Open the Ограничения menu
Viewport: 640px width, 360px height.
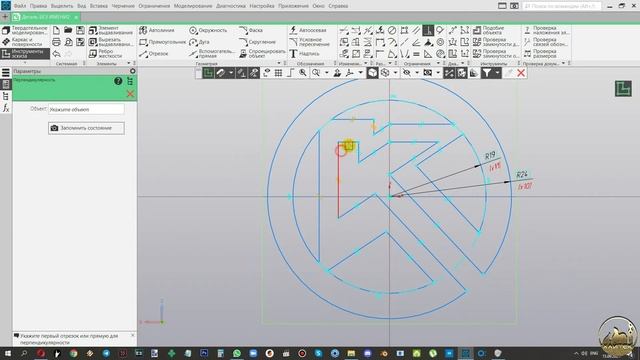[x=154, y=6]
